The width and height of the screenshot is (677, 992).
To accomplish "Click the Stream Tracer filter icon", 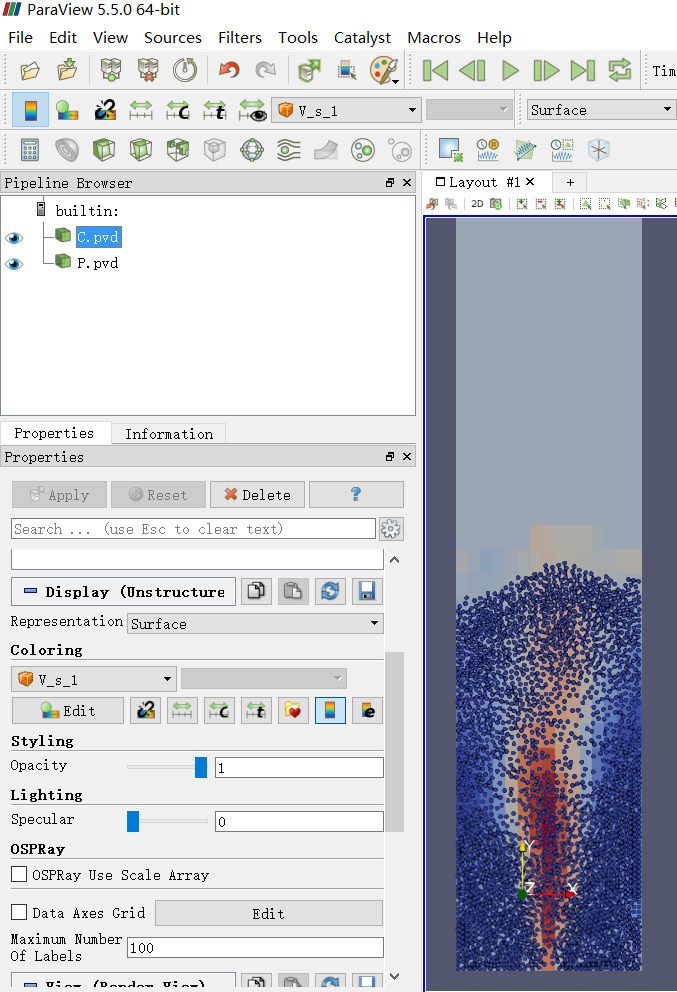I will [289, 150].
